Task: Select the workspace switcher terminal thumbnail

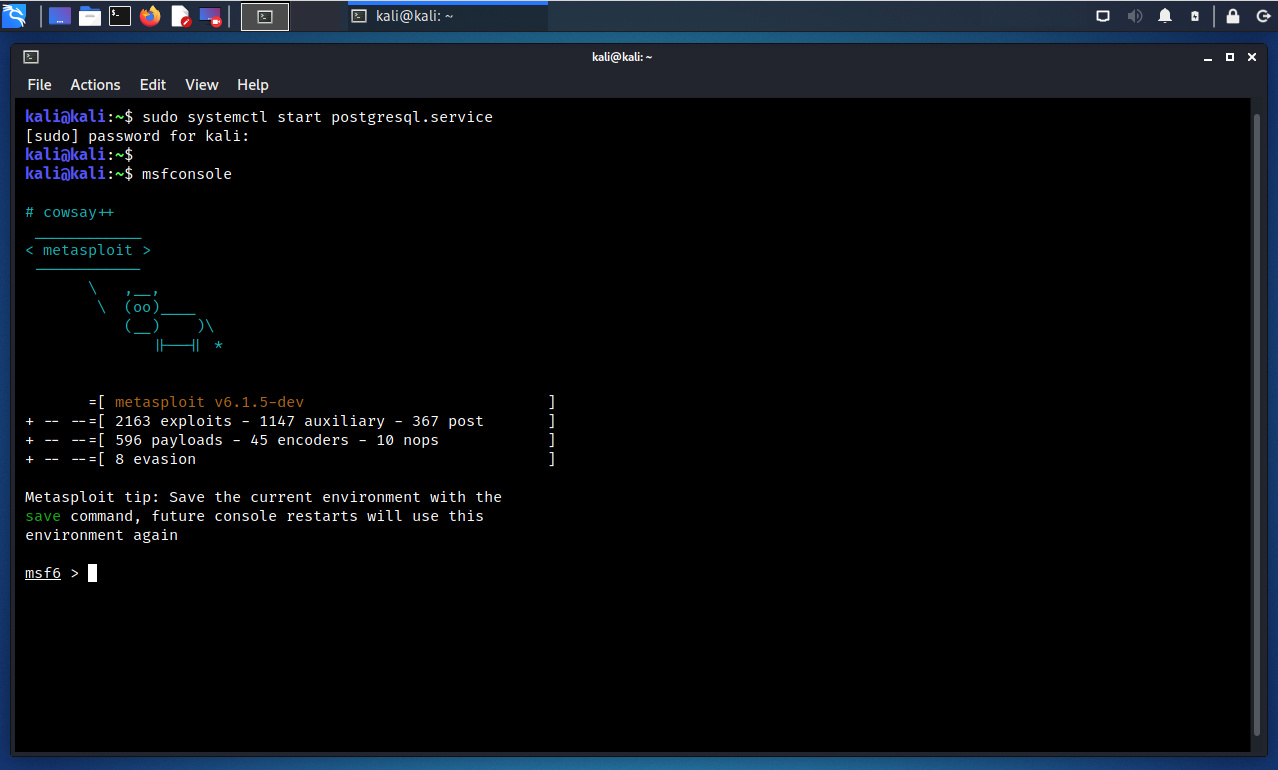Action: 265,16
